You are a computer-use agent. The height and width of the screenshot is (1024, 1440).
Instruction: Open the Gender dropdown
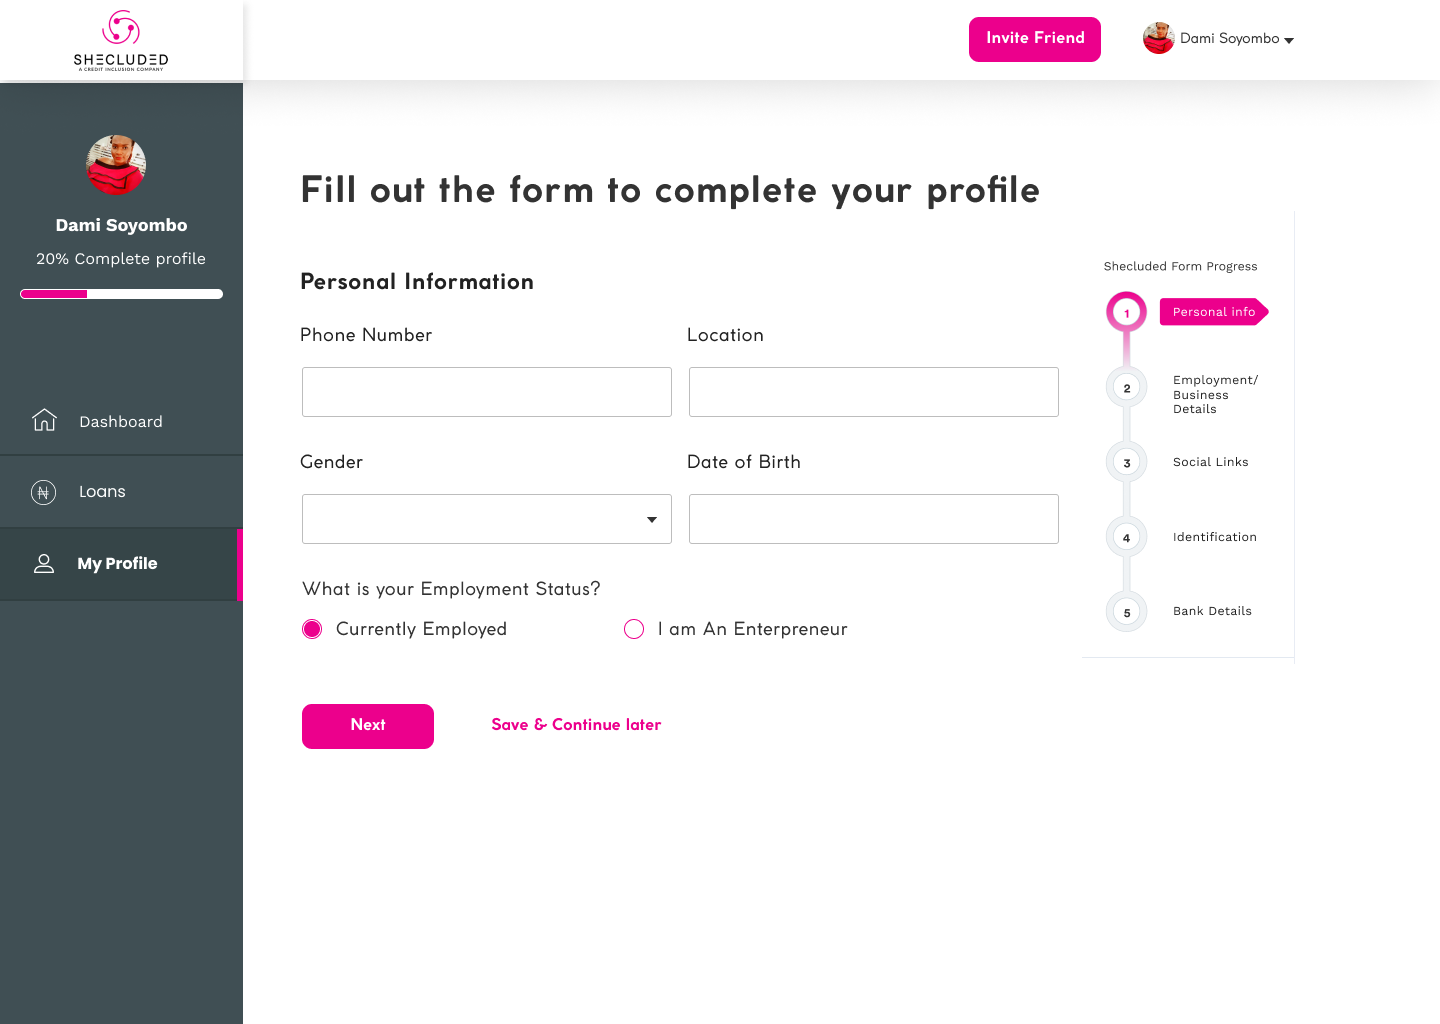(x=487, y=519)
